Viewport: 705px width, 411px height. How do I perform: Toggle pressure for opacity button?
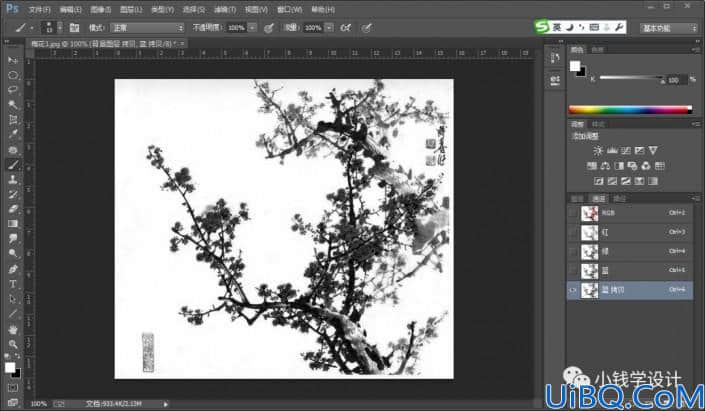point(268,28)
